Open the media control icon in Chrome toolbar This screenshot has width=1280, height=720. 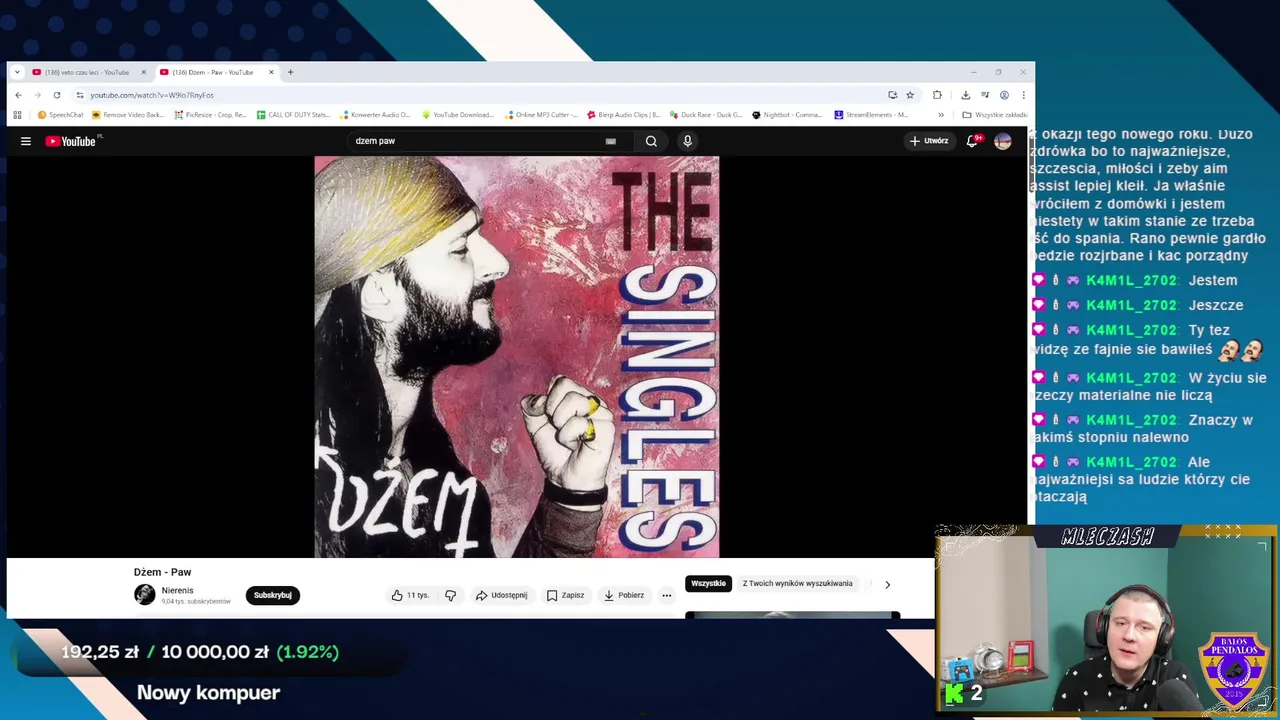pos(985,95)
